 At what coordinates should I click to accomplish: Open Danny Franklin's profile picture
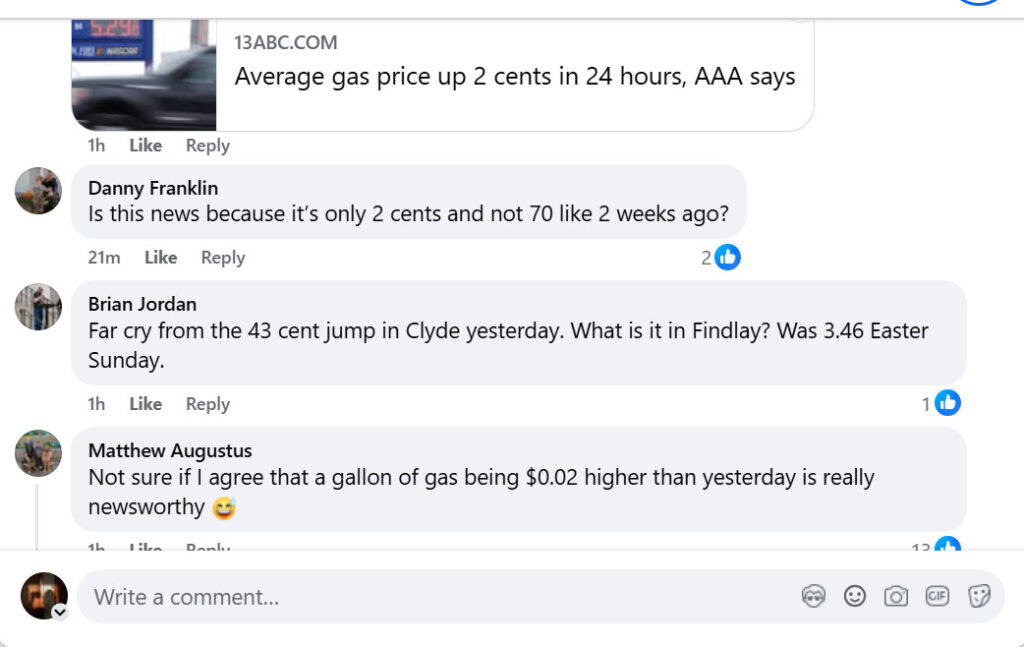(x=38, y=190)
